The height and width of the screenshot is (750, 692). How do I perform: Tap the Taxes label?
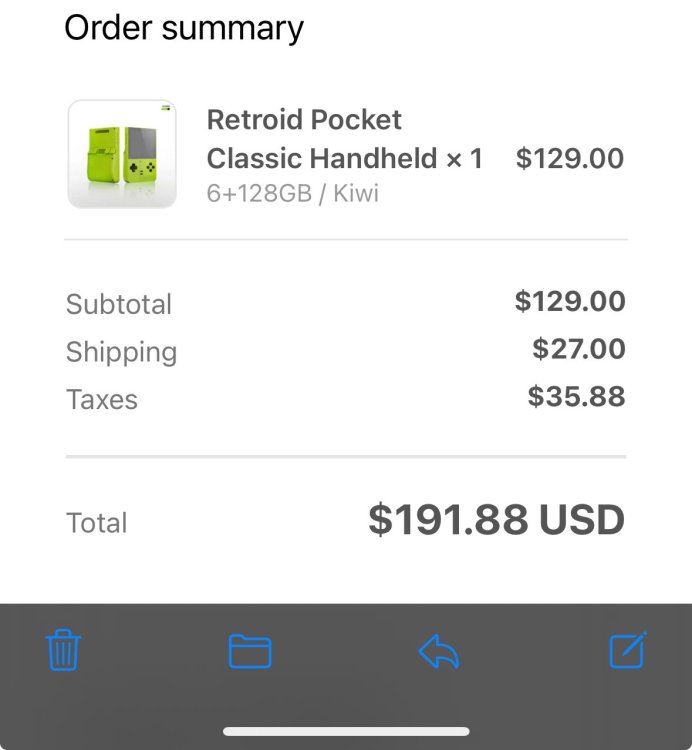click(x=102, y=400)
